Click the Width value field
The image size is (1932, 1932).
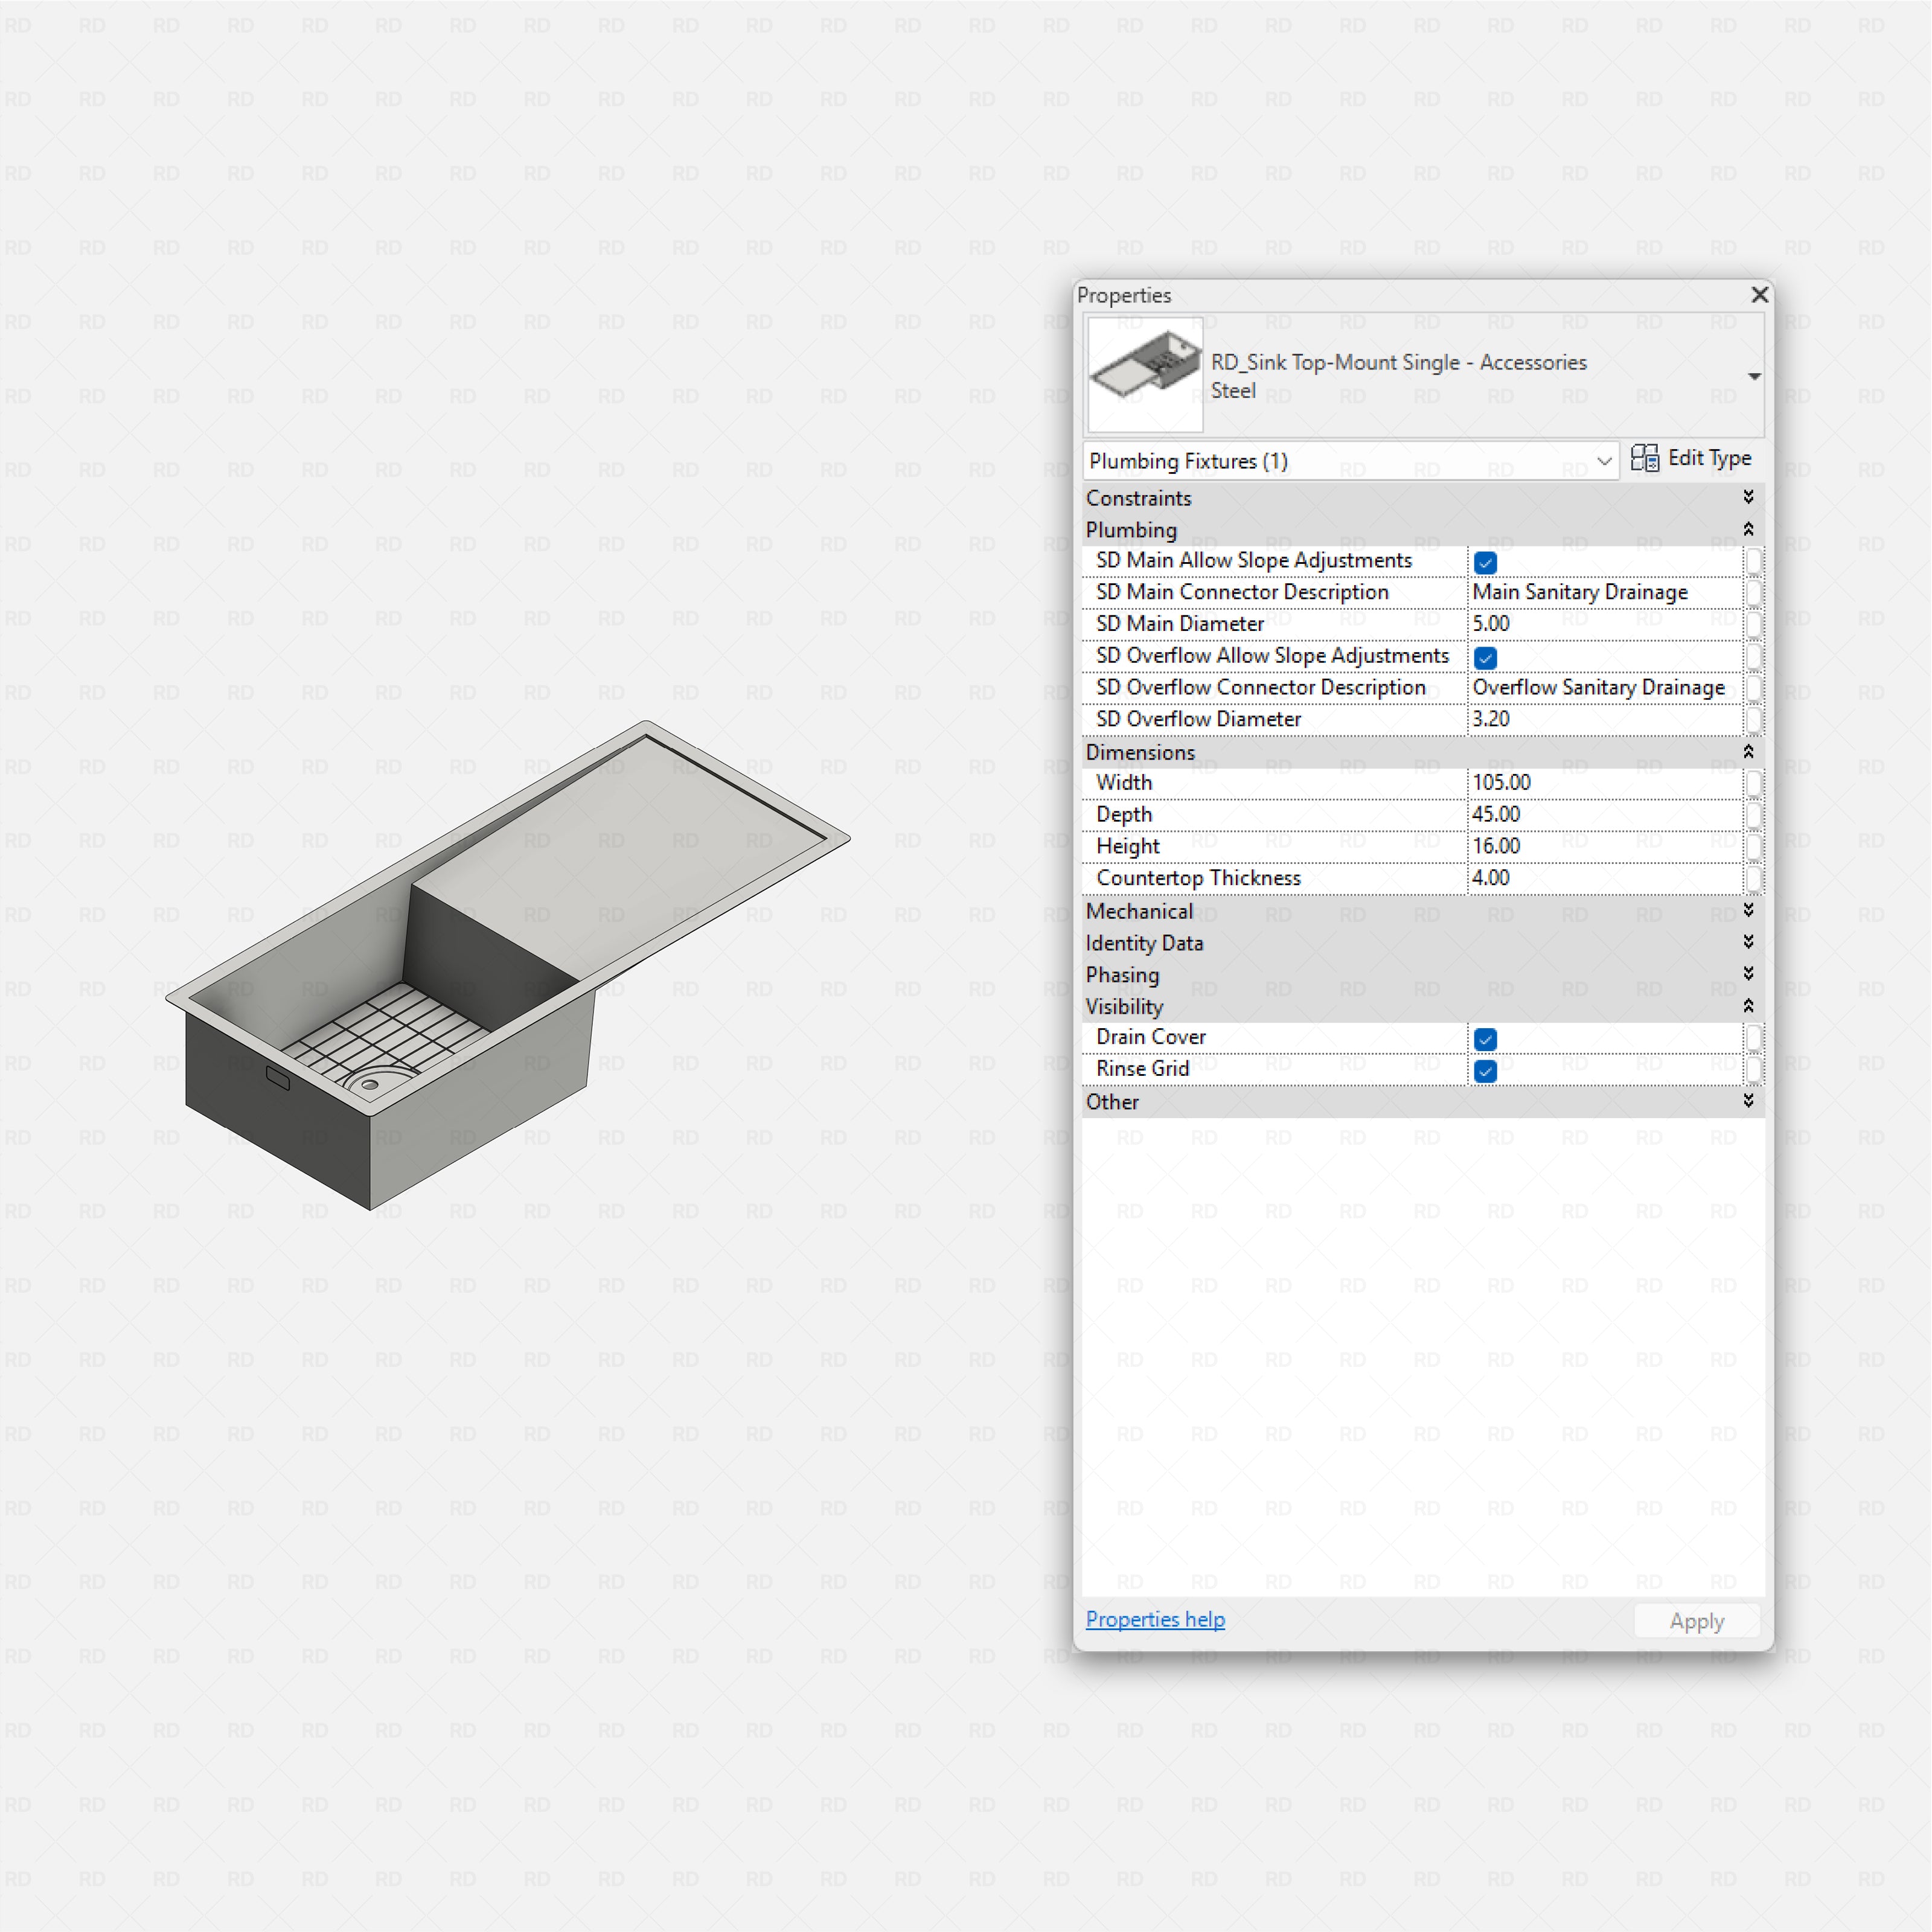[1600, 783]
